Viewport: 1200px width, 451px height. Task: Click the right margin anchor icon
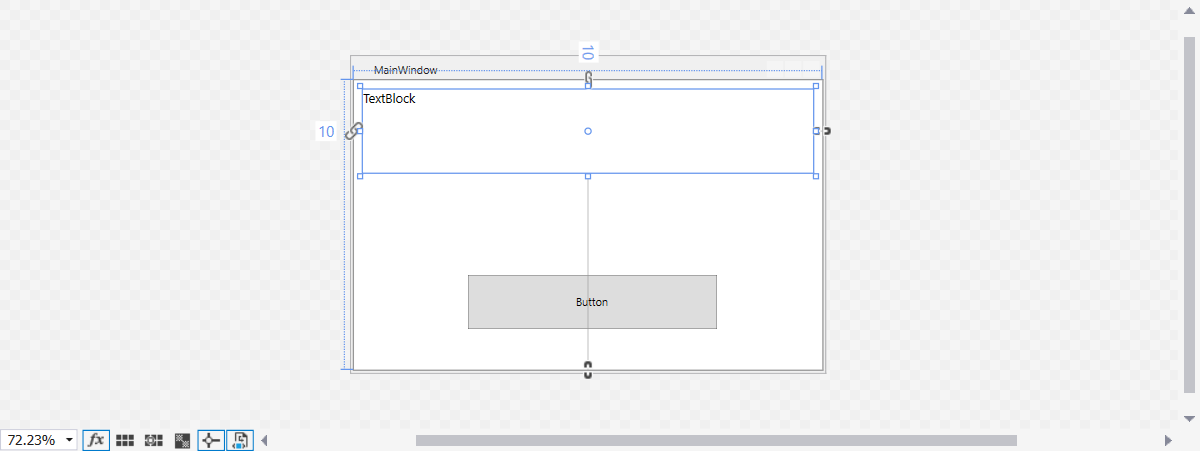[827, 131]
